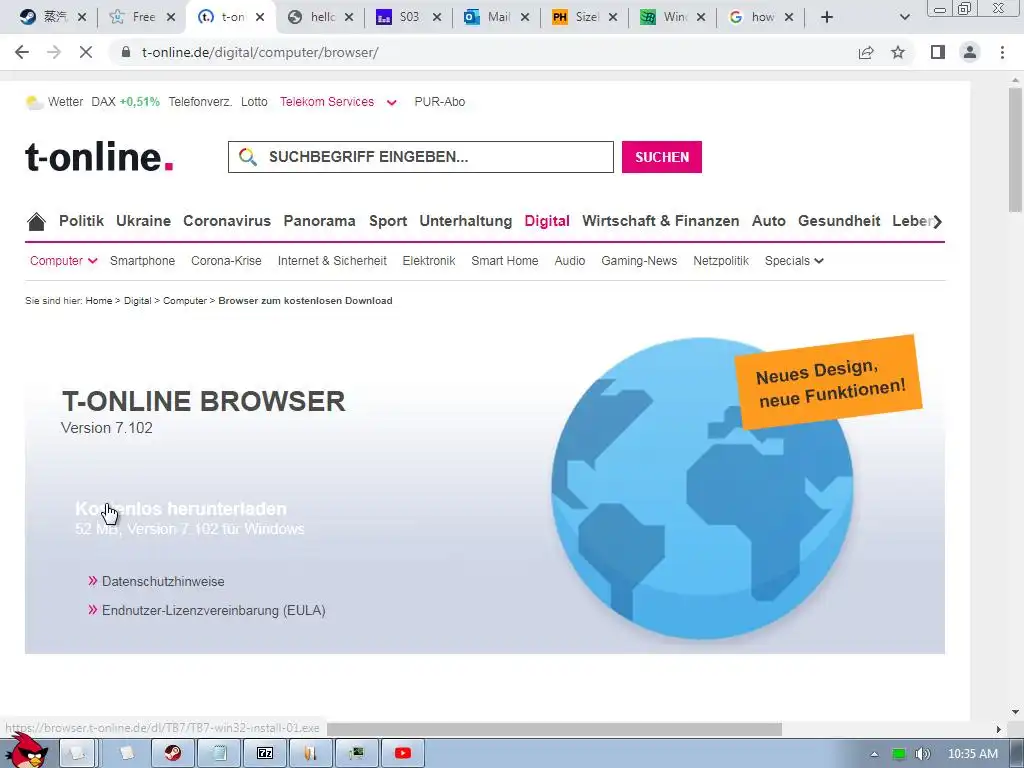Go back to the previous page

pyautogui.click(x=22, y=52)
